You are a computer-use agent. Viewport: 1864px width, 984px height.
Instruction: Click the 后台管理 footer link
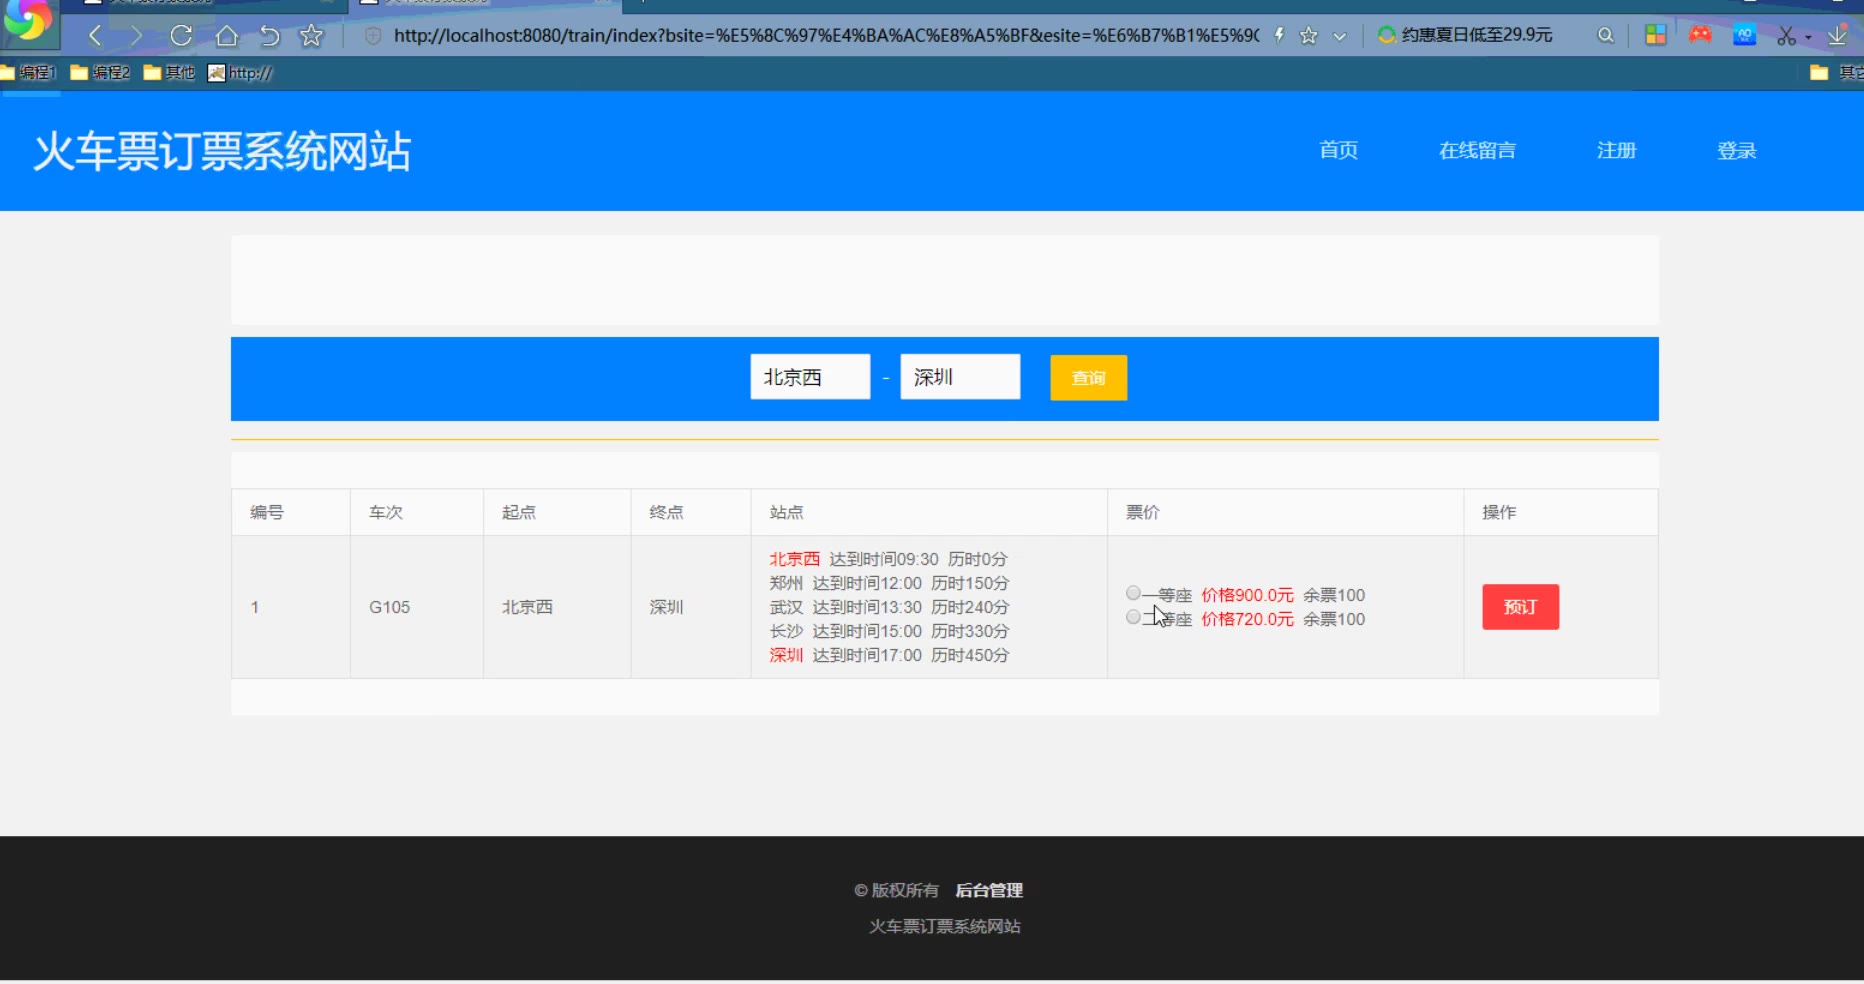point(989,890)
